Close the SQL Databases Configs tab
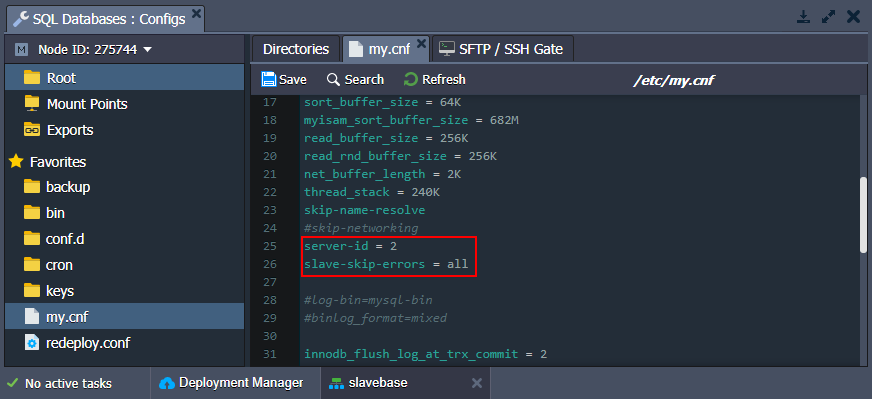Image resolution: width=872 pixels, height=399 pixels. (196, 14)
